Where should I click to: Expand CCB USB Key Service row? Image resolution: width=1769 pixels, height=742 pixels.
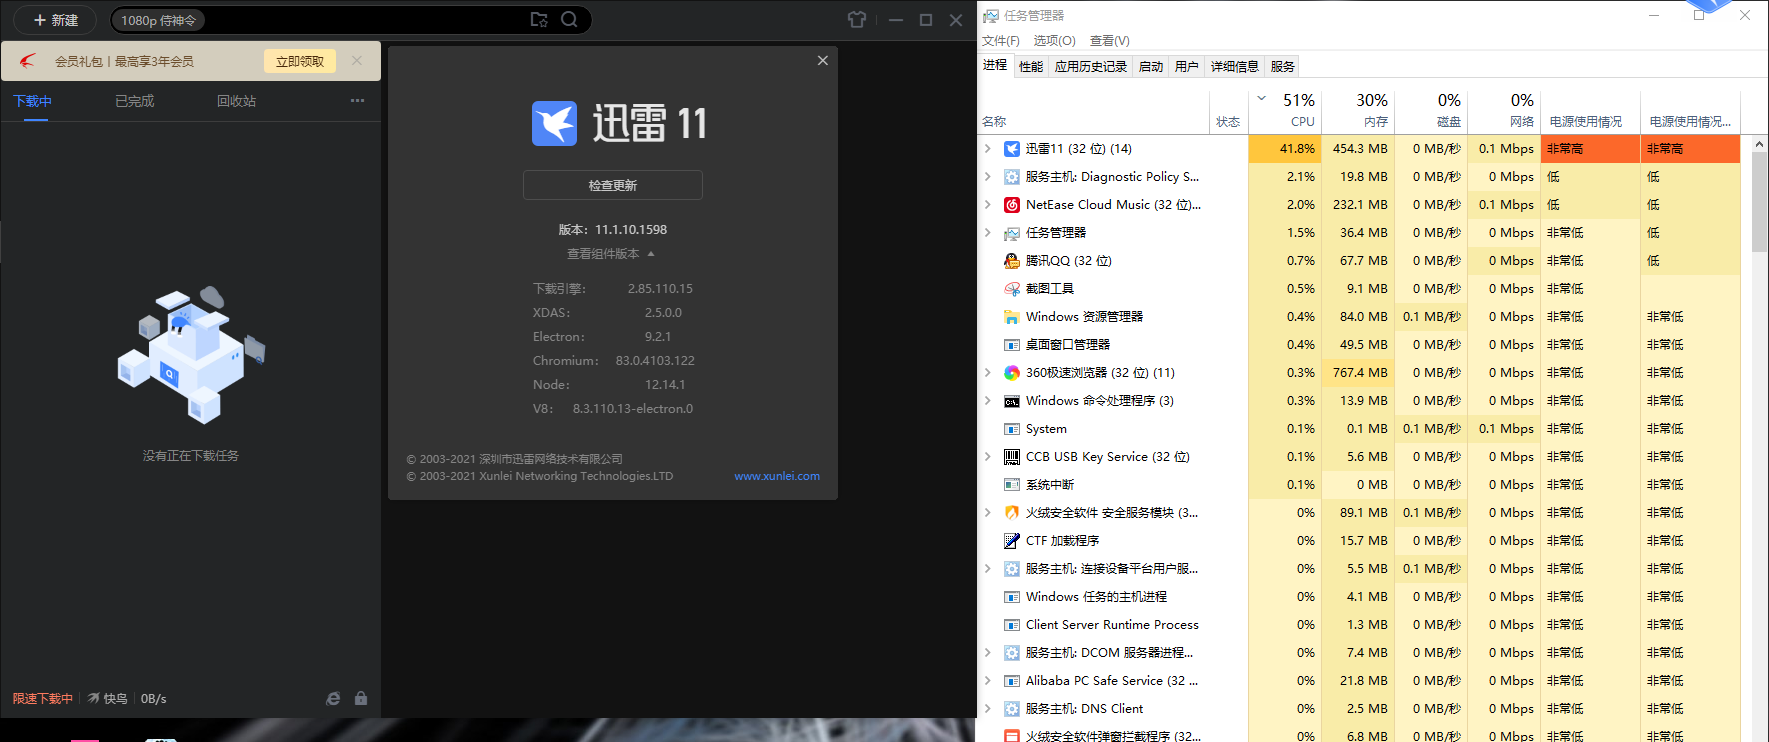click(988, 457)
